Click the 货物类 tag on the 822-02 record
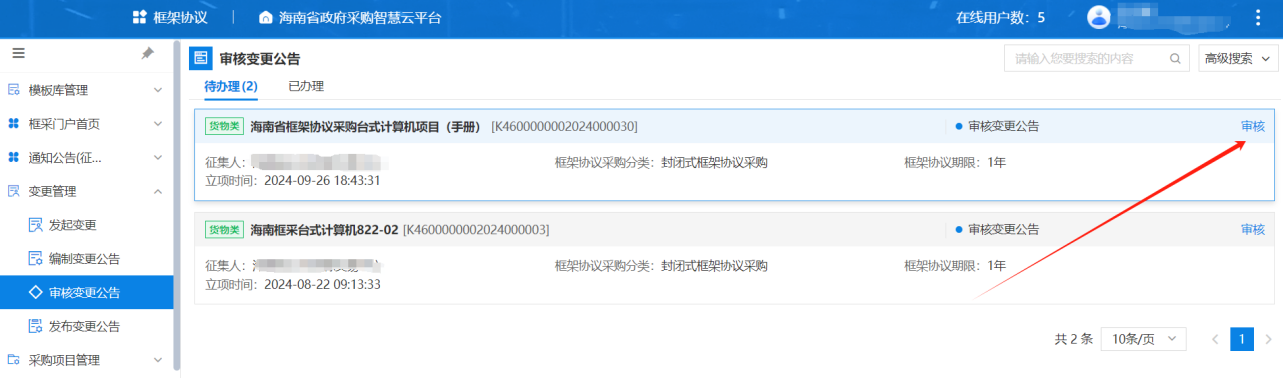This screenshot has height=378, width=1283. [224, 229]
